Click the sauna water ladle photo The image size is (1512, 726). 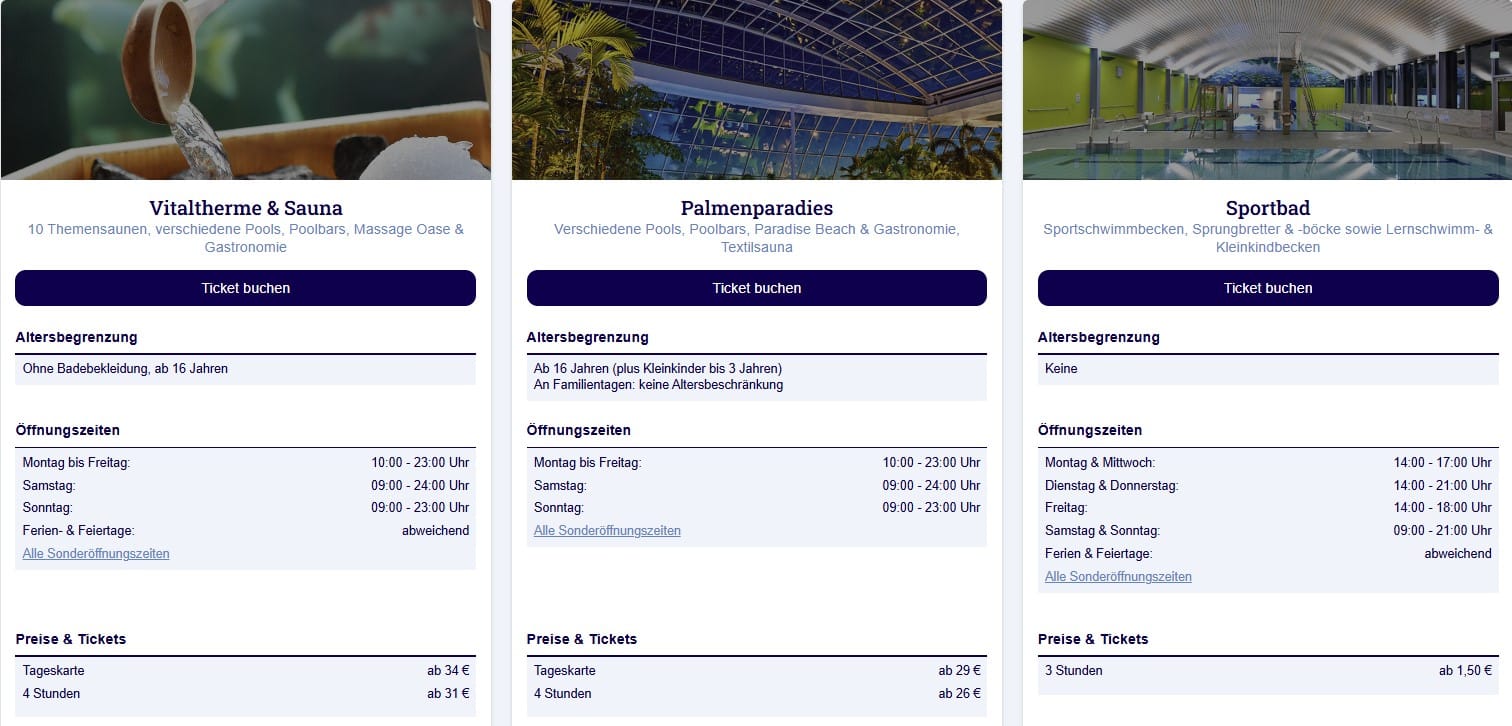[x=245, y=88]
